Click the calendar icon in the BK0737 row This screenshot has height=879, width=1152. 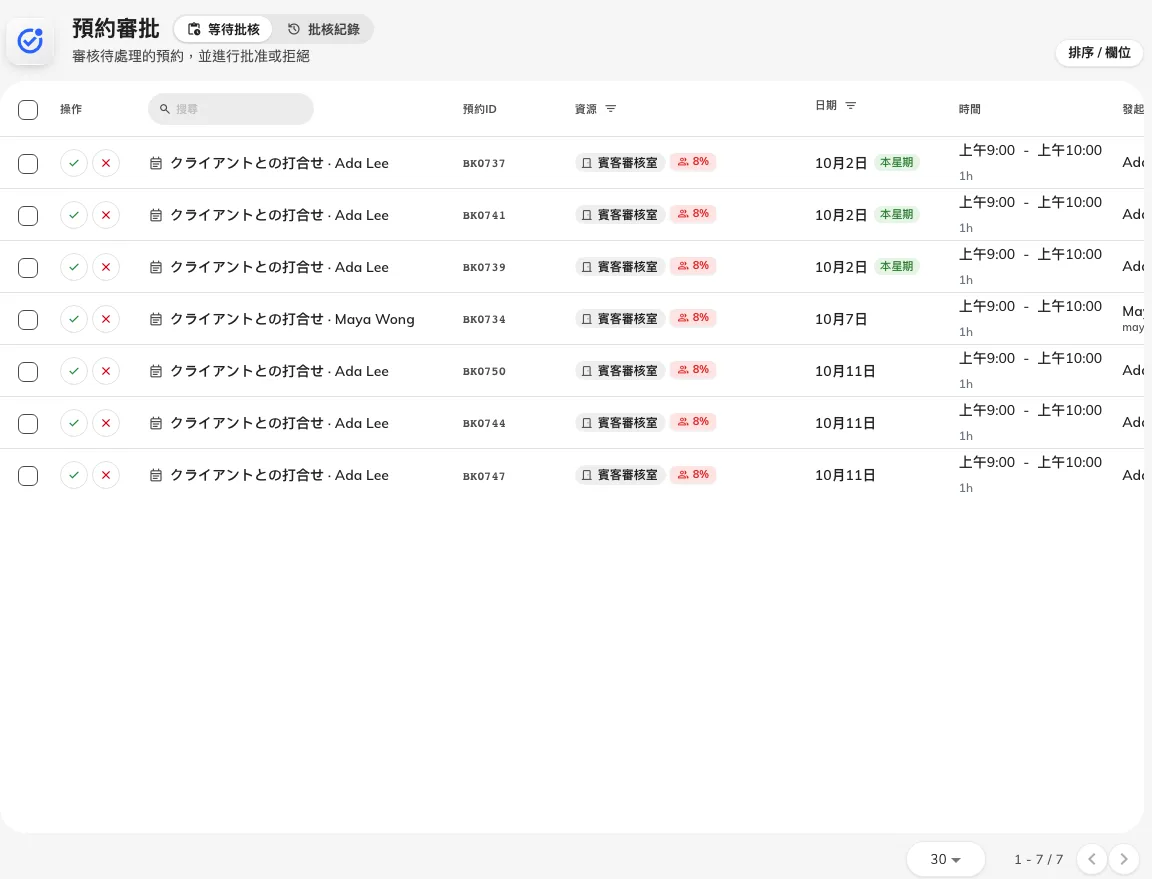coord(156,163)
